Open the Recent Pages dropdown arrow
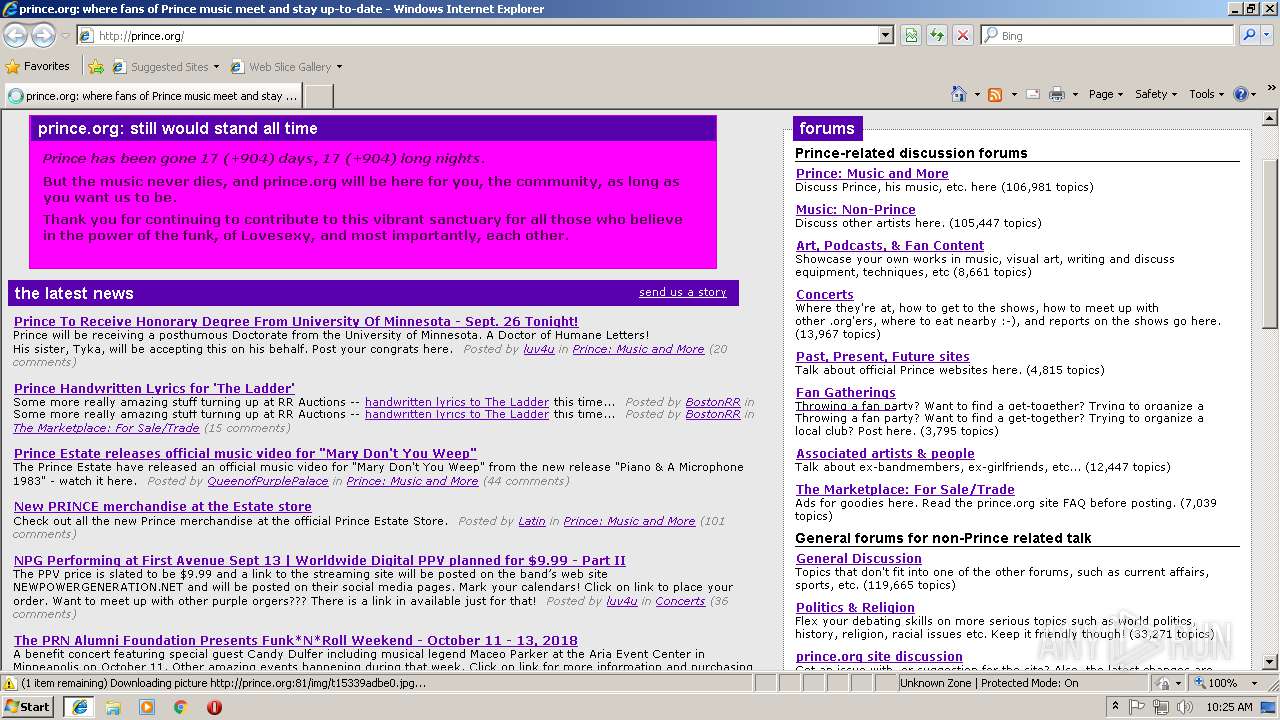 pos(65,36)
